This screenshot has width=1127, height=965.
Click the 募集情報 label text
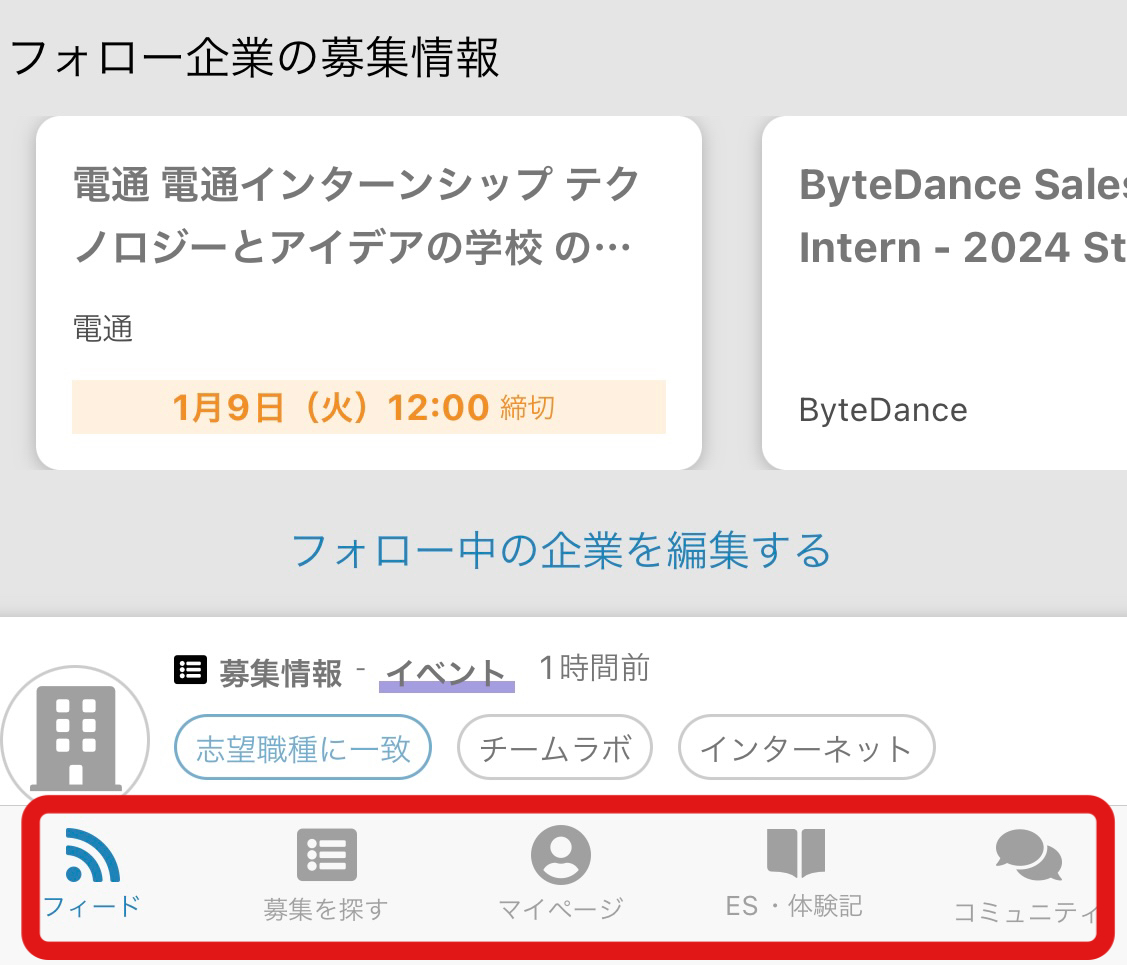coord(281,673)
